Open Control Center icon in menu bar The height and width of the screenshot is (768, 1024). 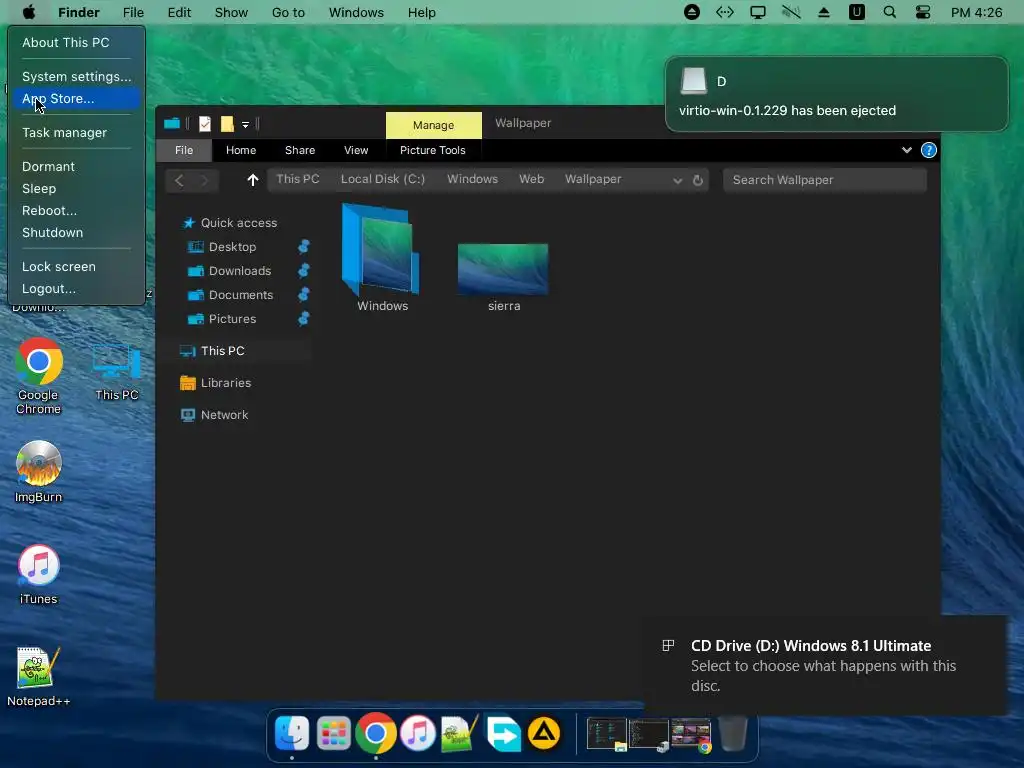coord(923,12)
